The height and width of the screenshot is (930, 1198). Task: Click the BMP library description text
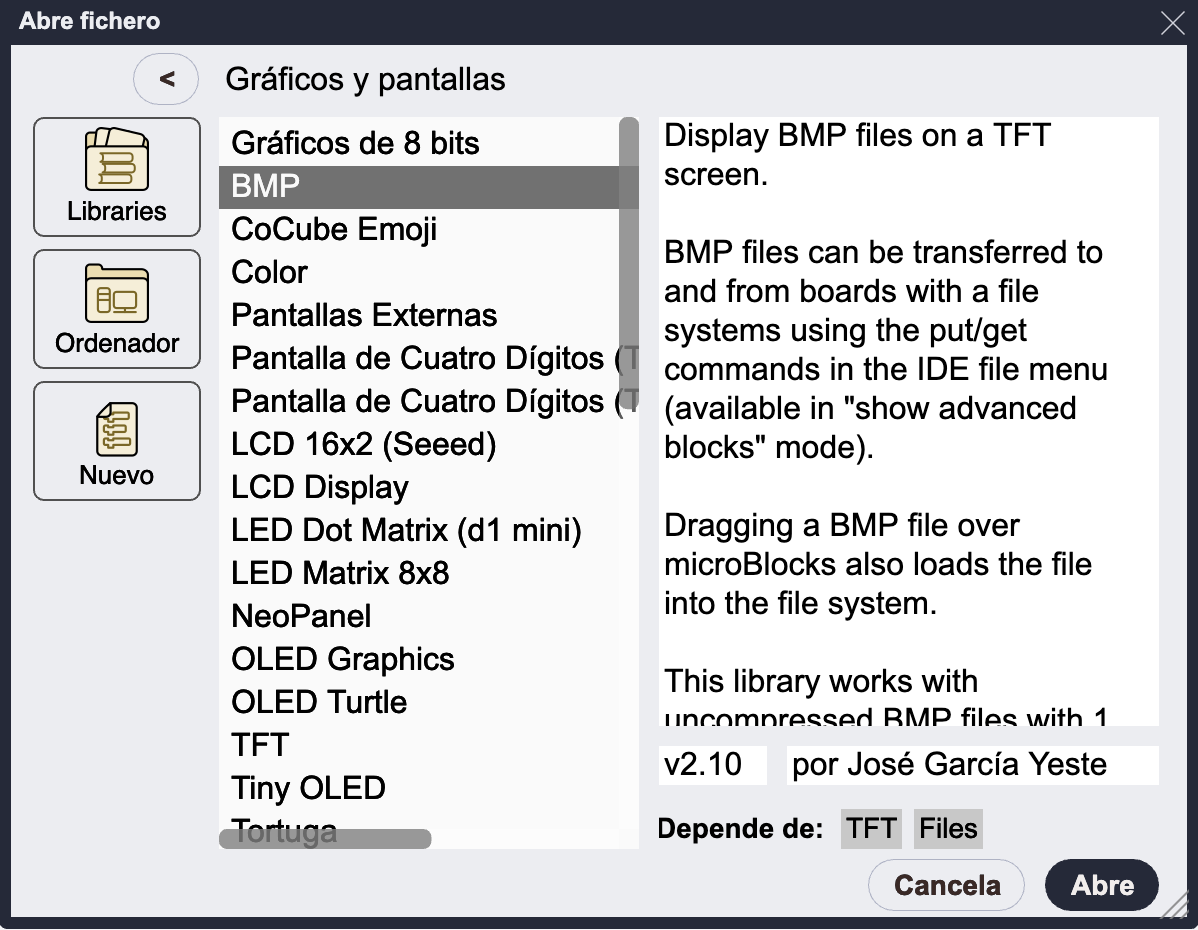click(x=908, y=421)
